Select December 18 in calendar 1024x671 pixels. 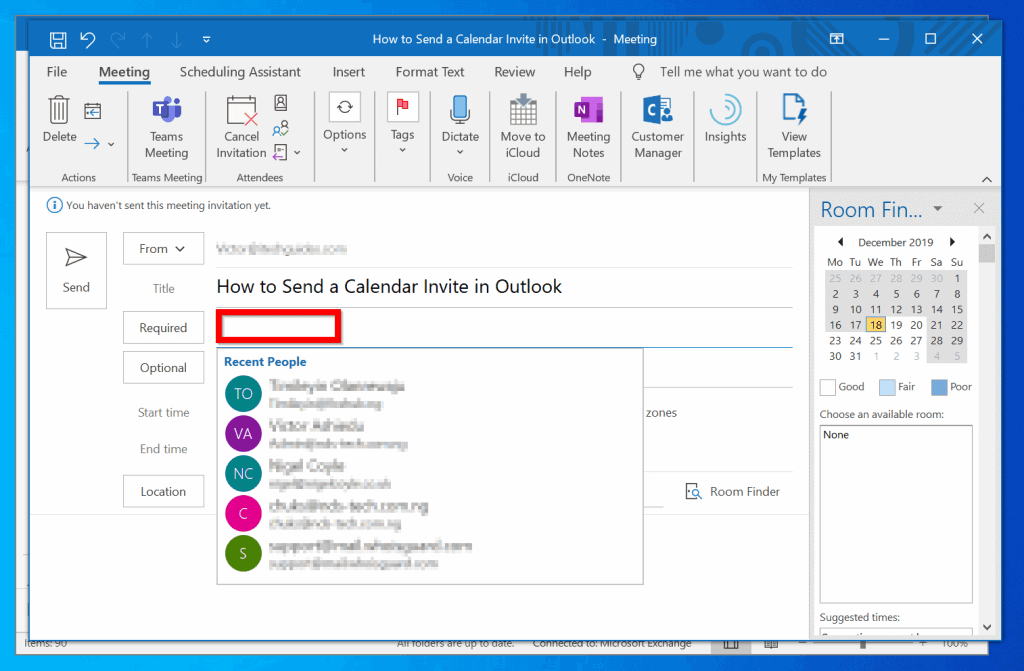coord(876,325)
